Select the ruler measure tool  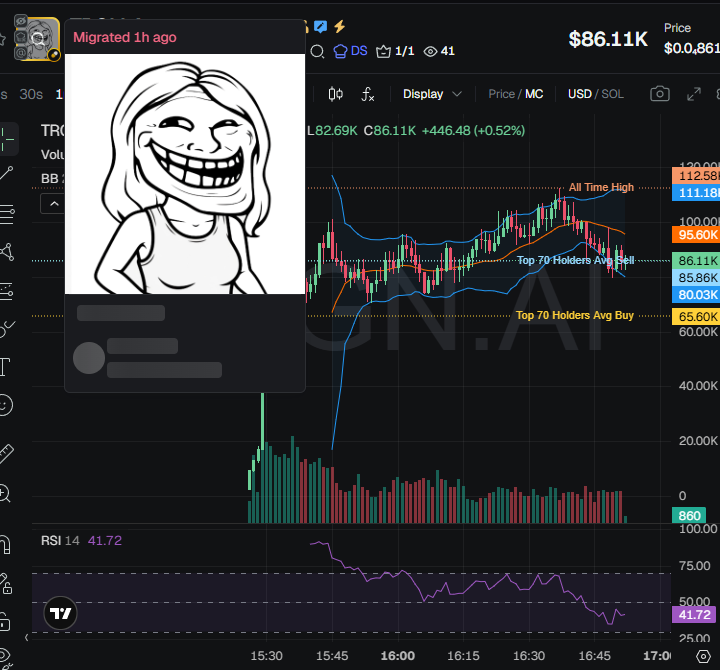tap(6, 454)
